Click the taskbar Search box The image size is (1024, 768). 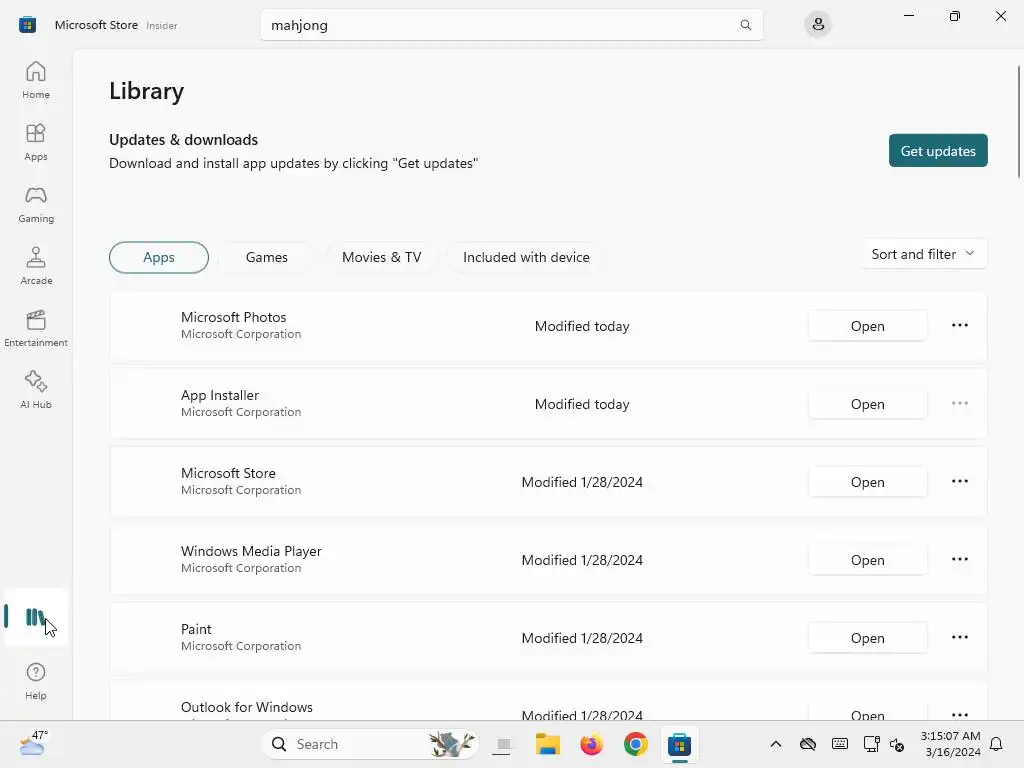click(370, 744)
